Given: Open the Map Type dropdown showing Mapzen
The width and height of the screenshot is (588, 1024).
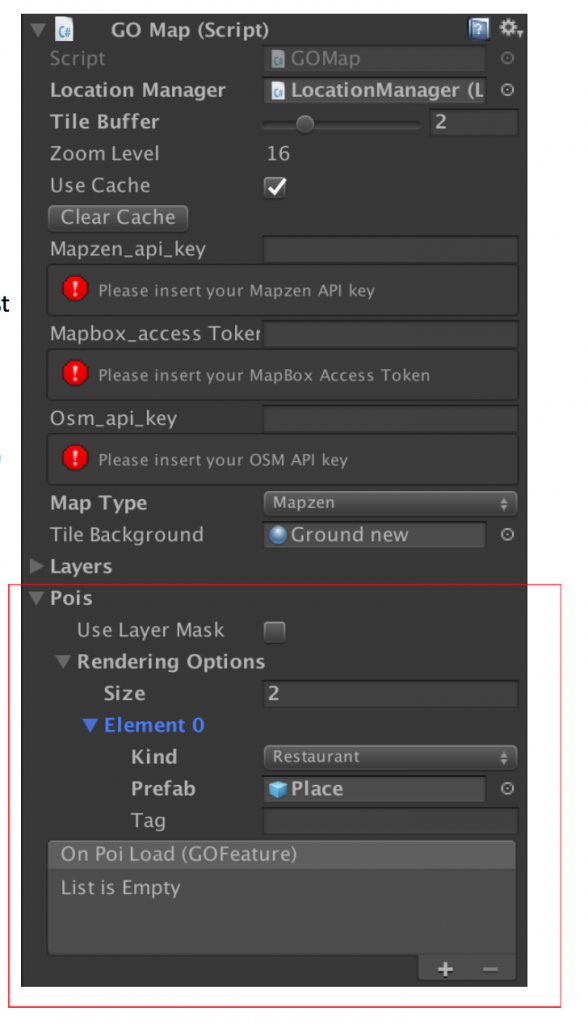Looking at the screenshot, I should [x=390, y=503].
